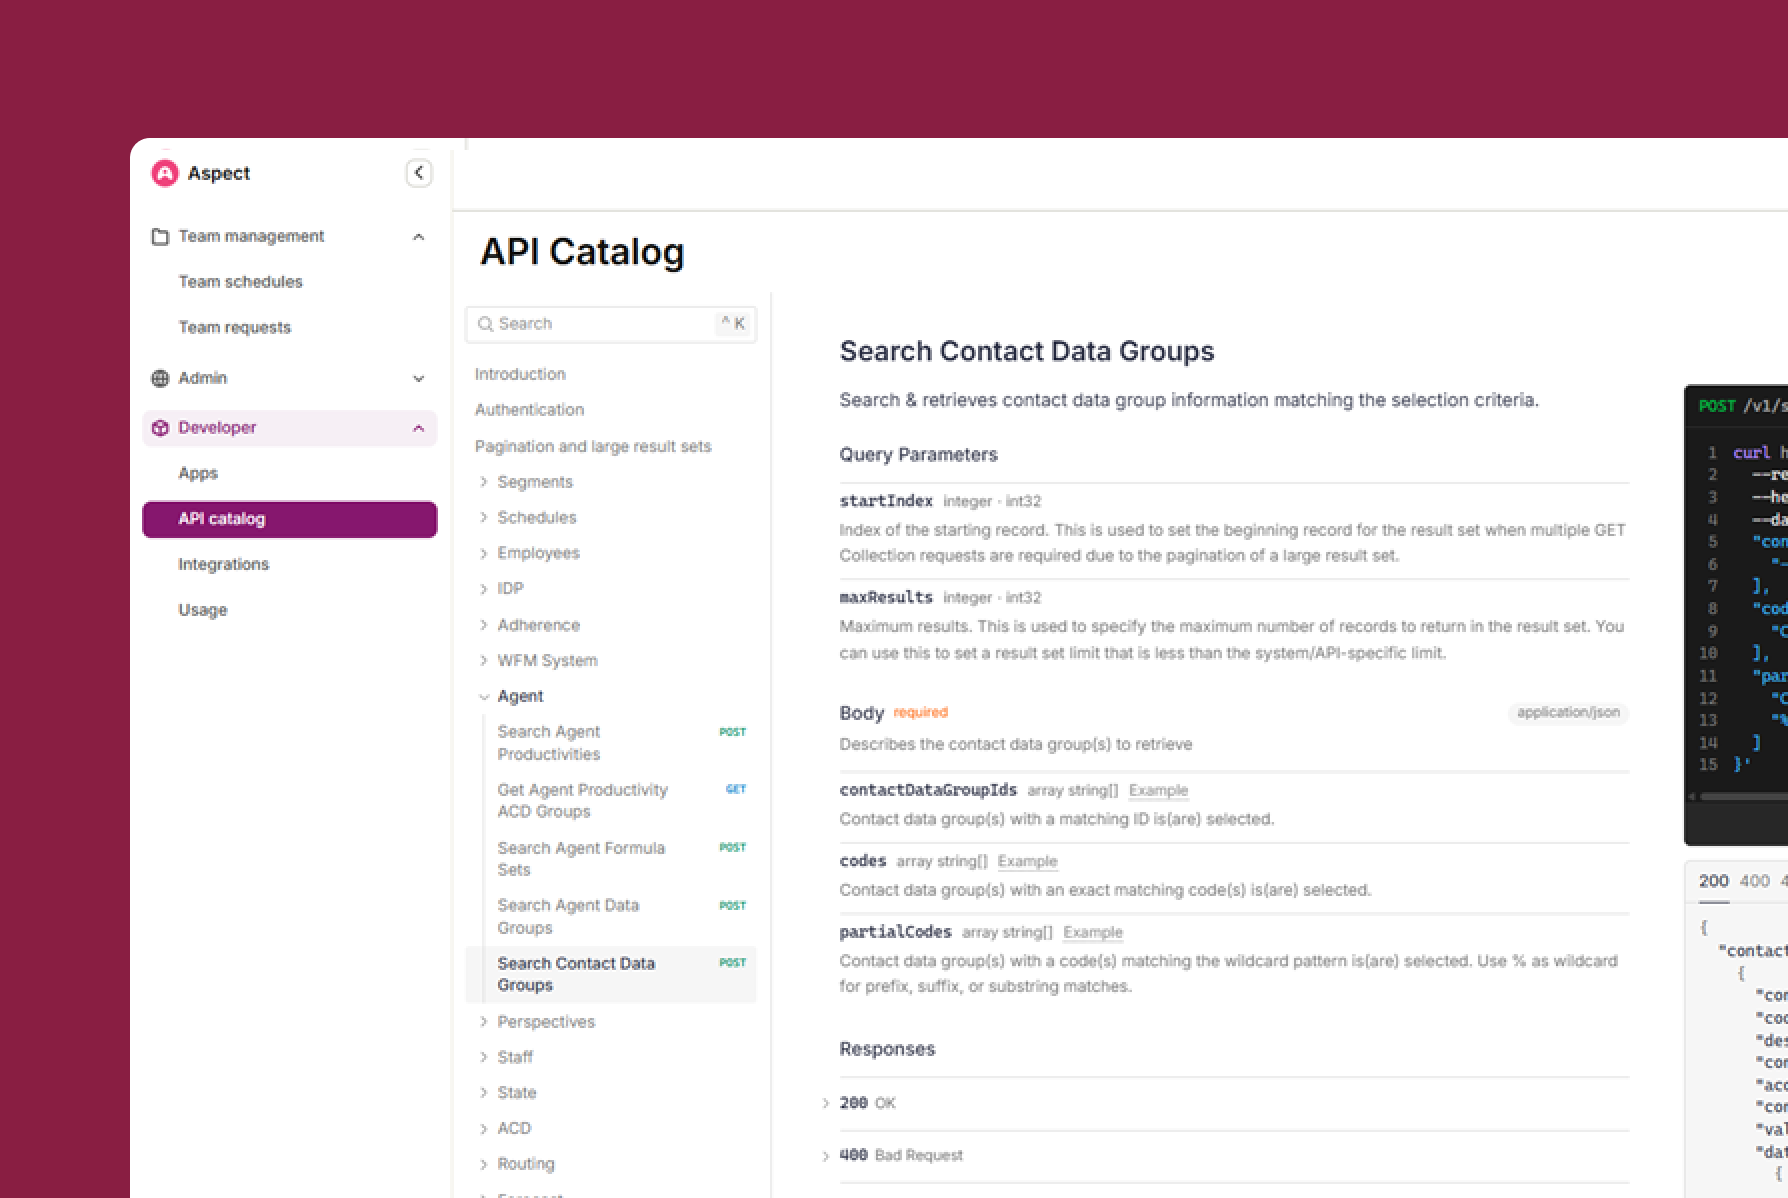Click the API Catalog page title

coord(582,251)
